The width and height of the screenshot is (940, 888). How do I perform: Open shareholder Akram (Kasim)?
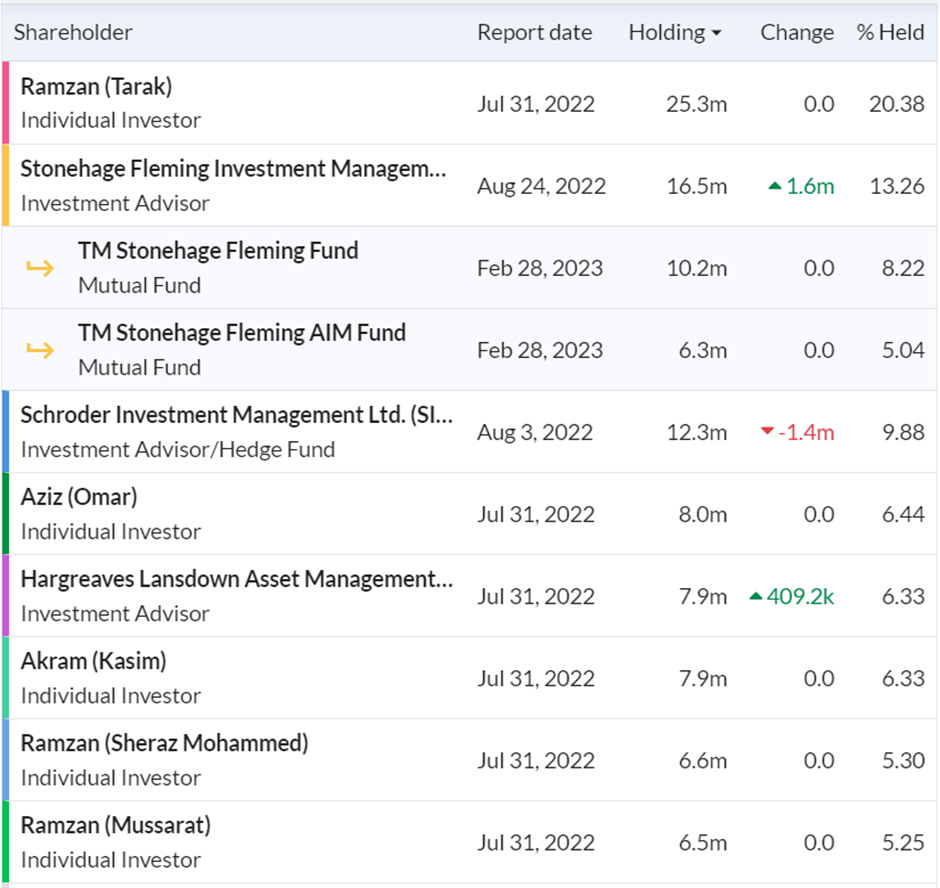click(x=94, y=661)
